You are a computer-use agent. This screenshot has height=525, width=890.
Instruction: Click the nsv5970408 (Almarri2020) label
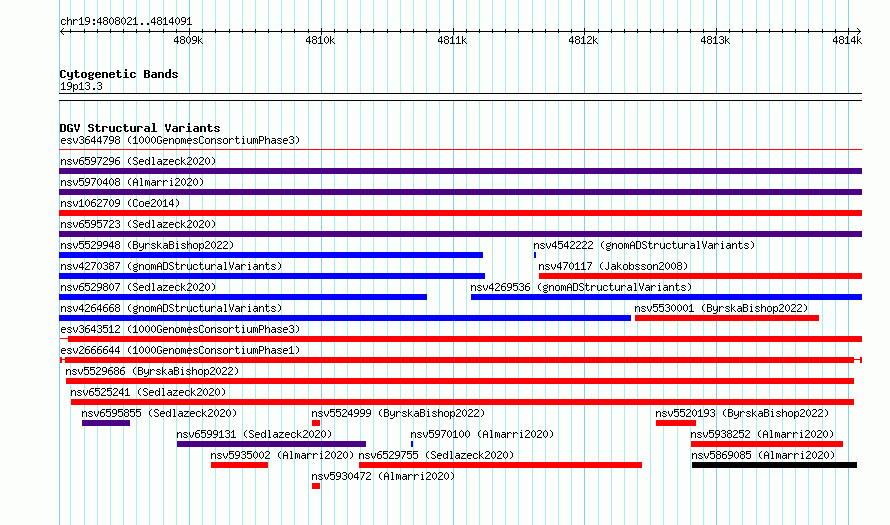[x=132, y=182]
